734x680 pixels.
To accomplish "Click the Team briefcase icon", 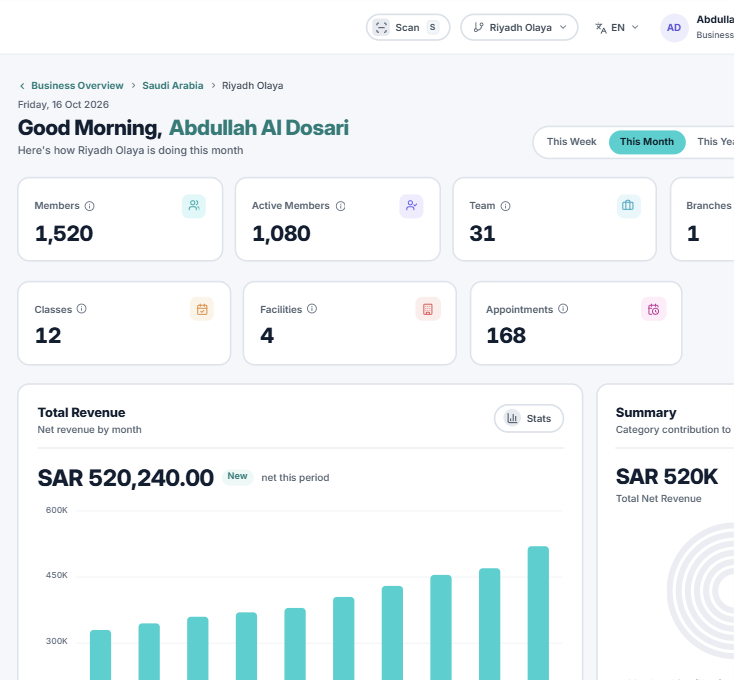I will point(628,206).
